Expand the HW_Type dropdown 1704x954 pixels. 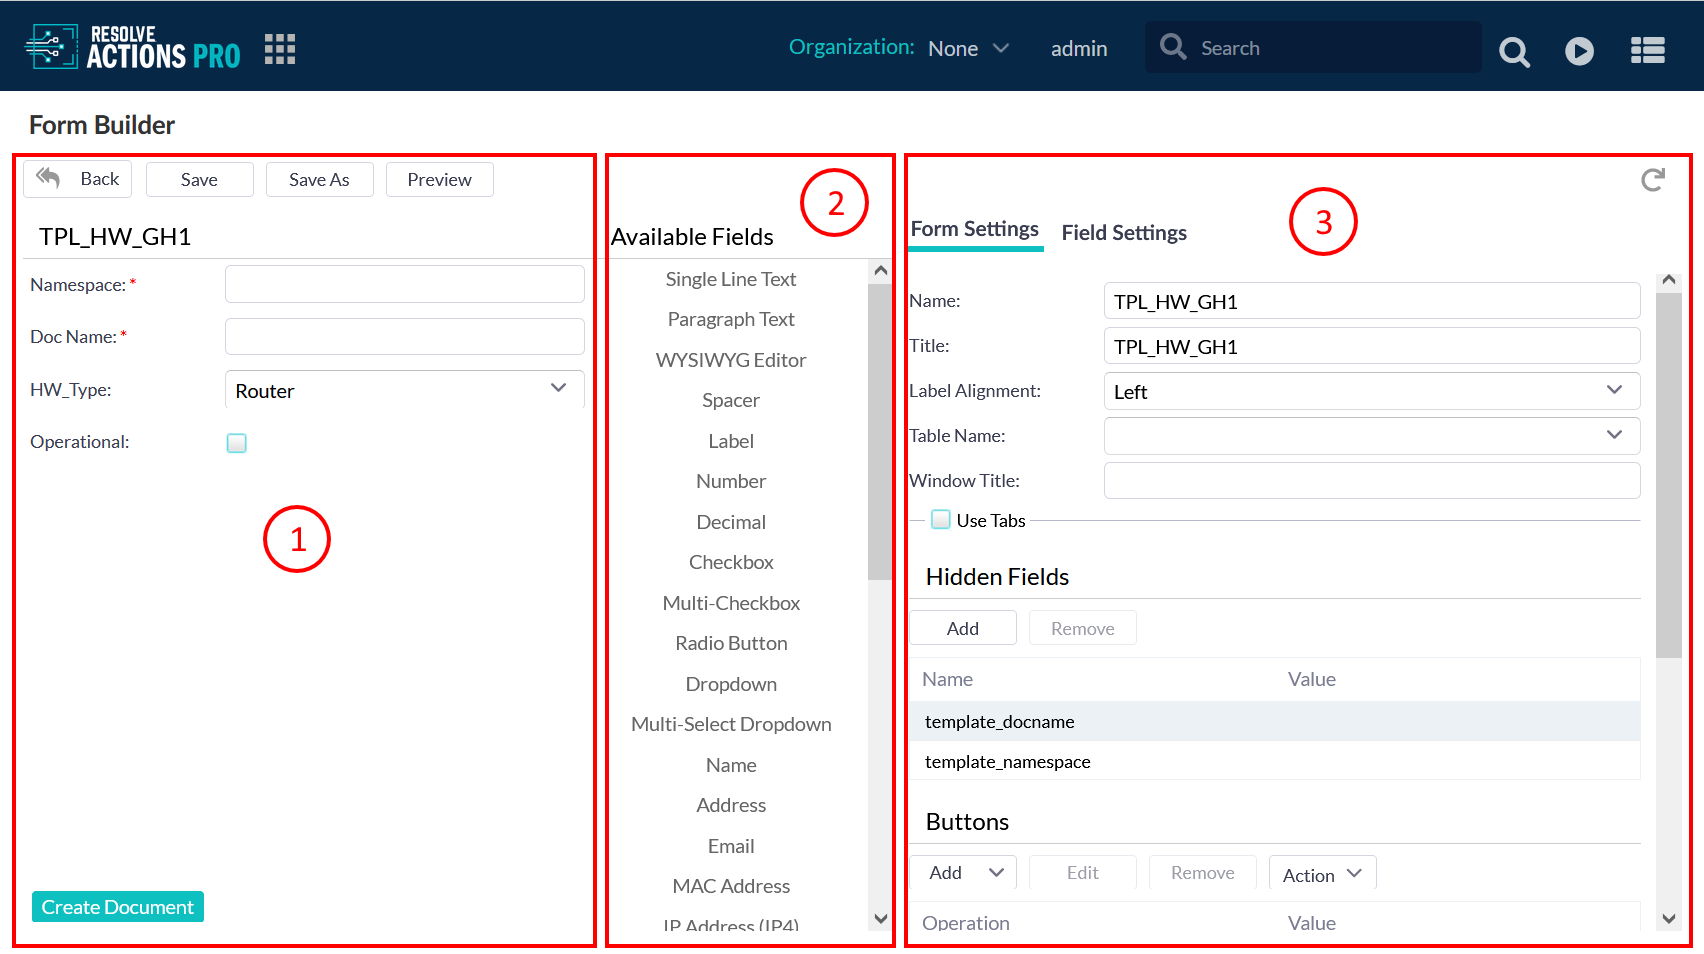[x=558, y=389]
